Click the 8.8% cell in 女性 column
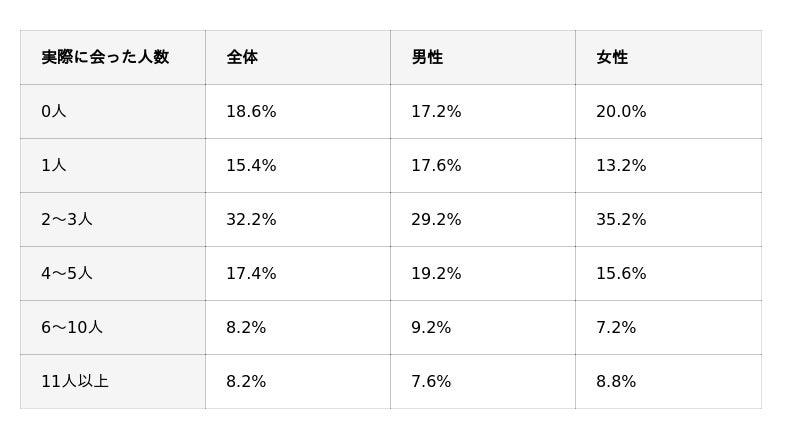Image resolution: width=800 pixels, height=439 pixels. pyautogui.click(x=668, y=382)
